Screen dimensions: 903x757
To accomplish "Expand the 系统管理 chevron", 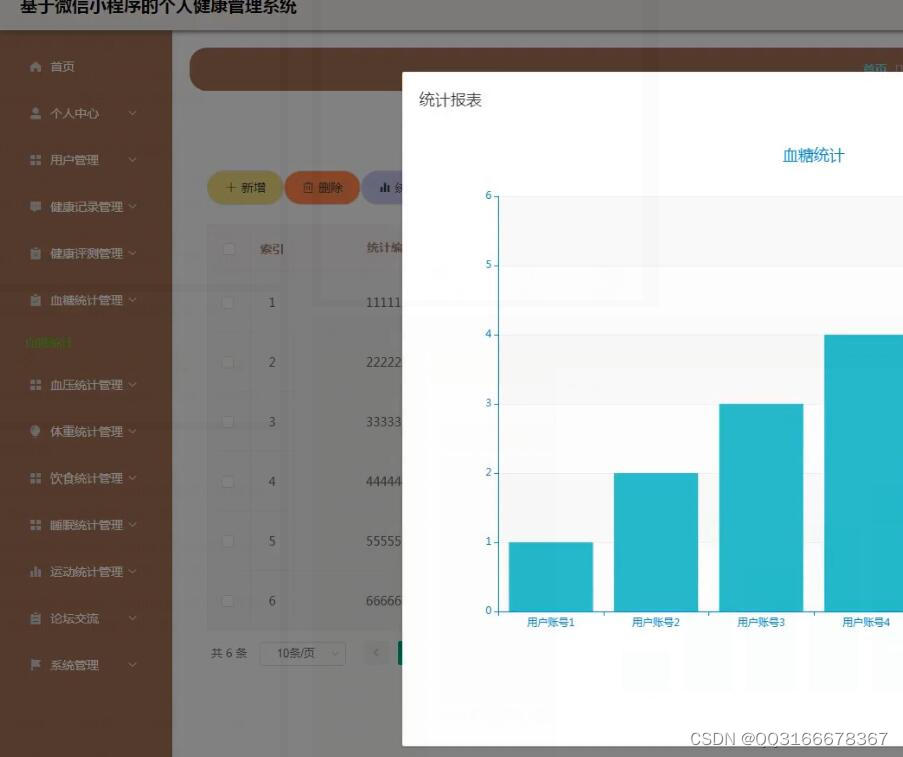I will [132, 664].
